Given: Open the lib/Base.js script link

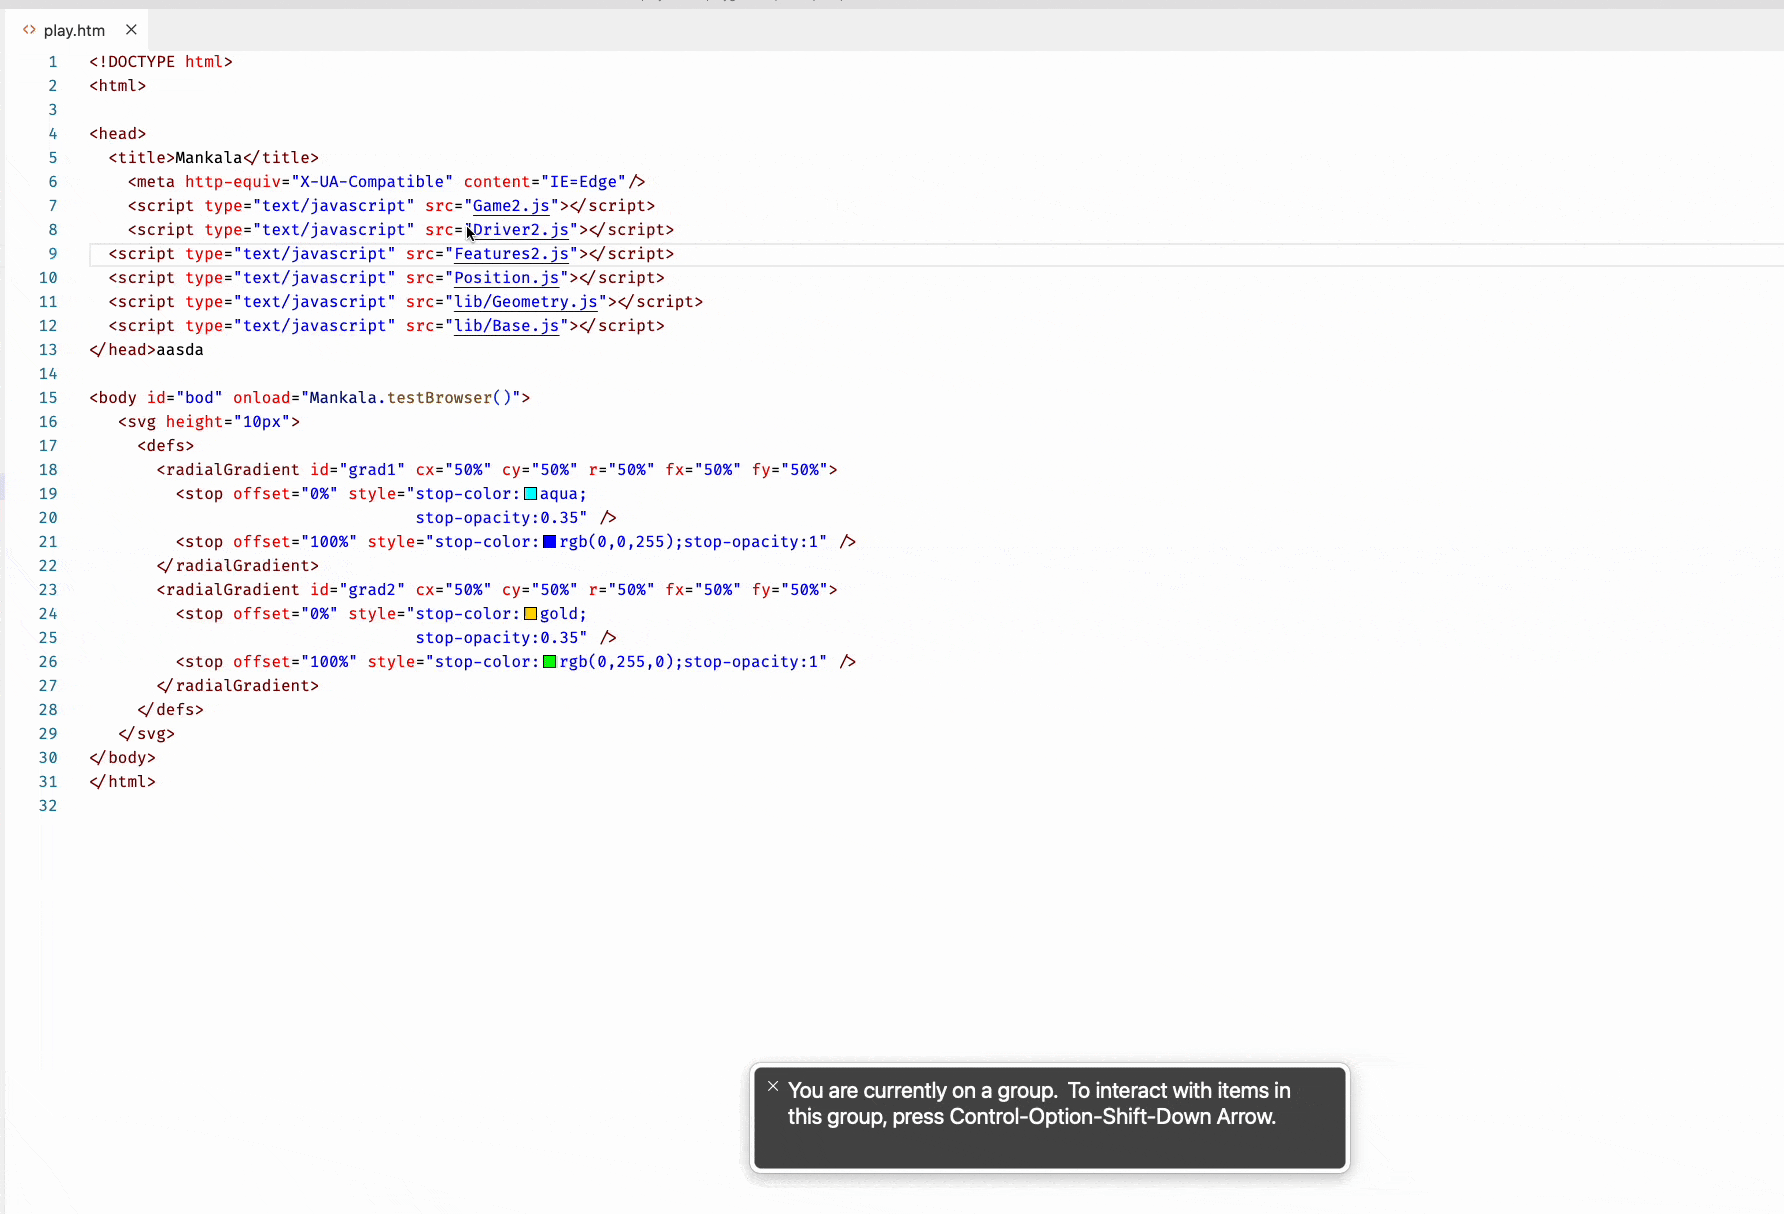Looking at the screenshot, I should point(506,326).
